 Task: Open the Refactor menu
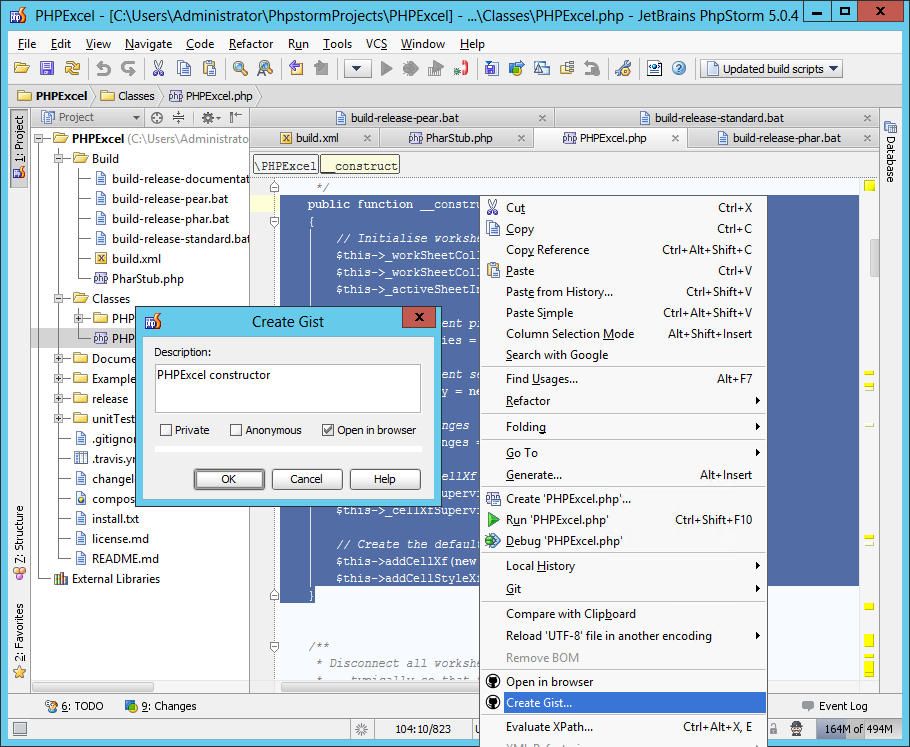coord(251,44)
